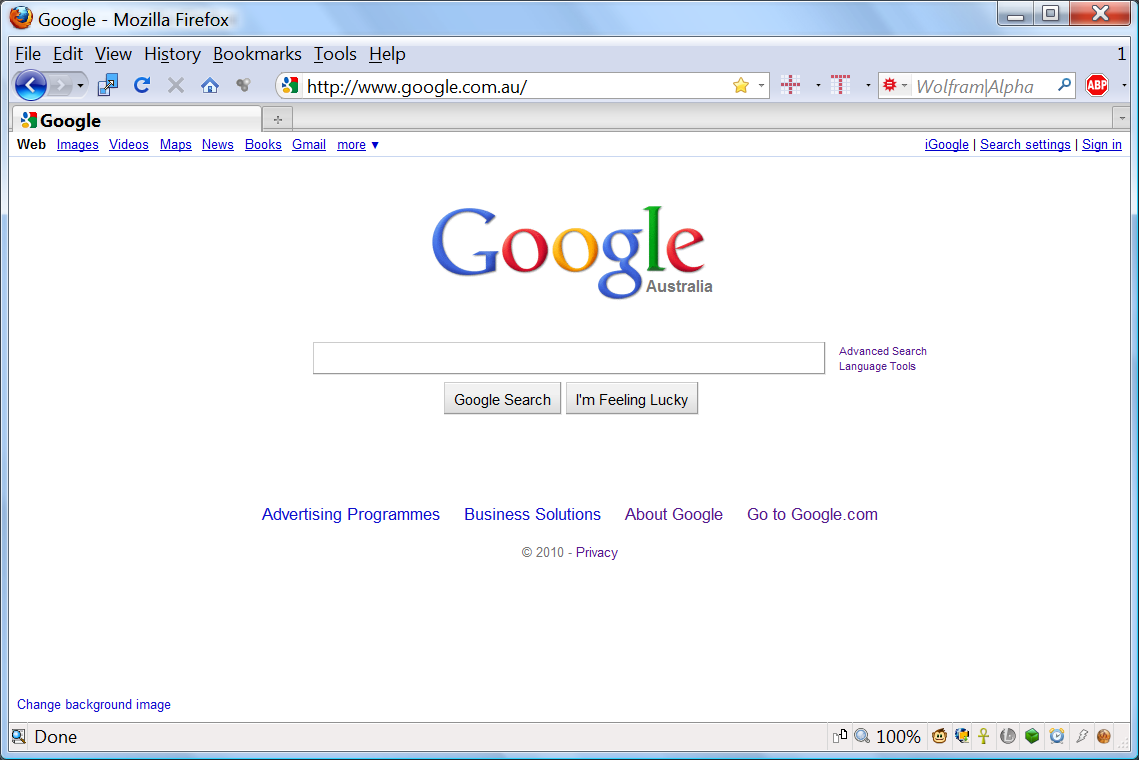Screen dimensions: 1139x760
Task: Click the red dotted cross toolbar icon
Action: (790, 85)
